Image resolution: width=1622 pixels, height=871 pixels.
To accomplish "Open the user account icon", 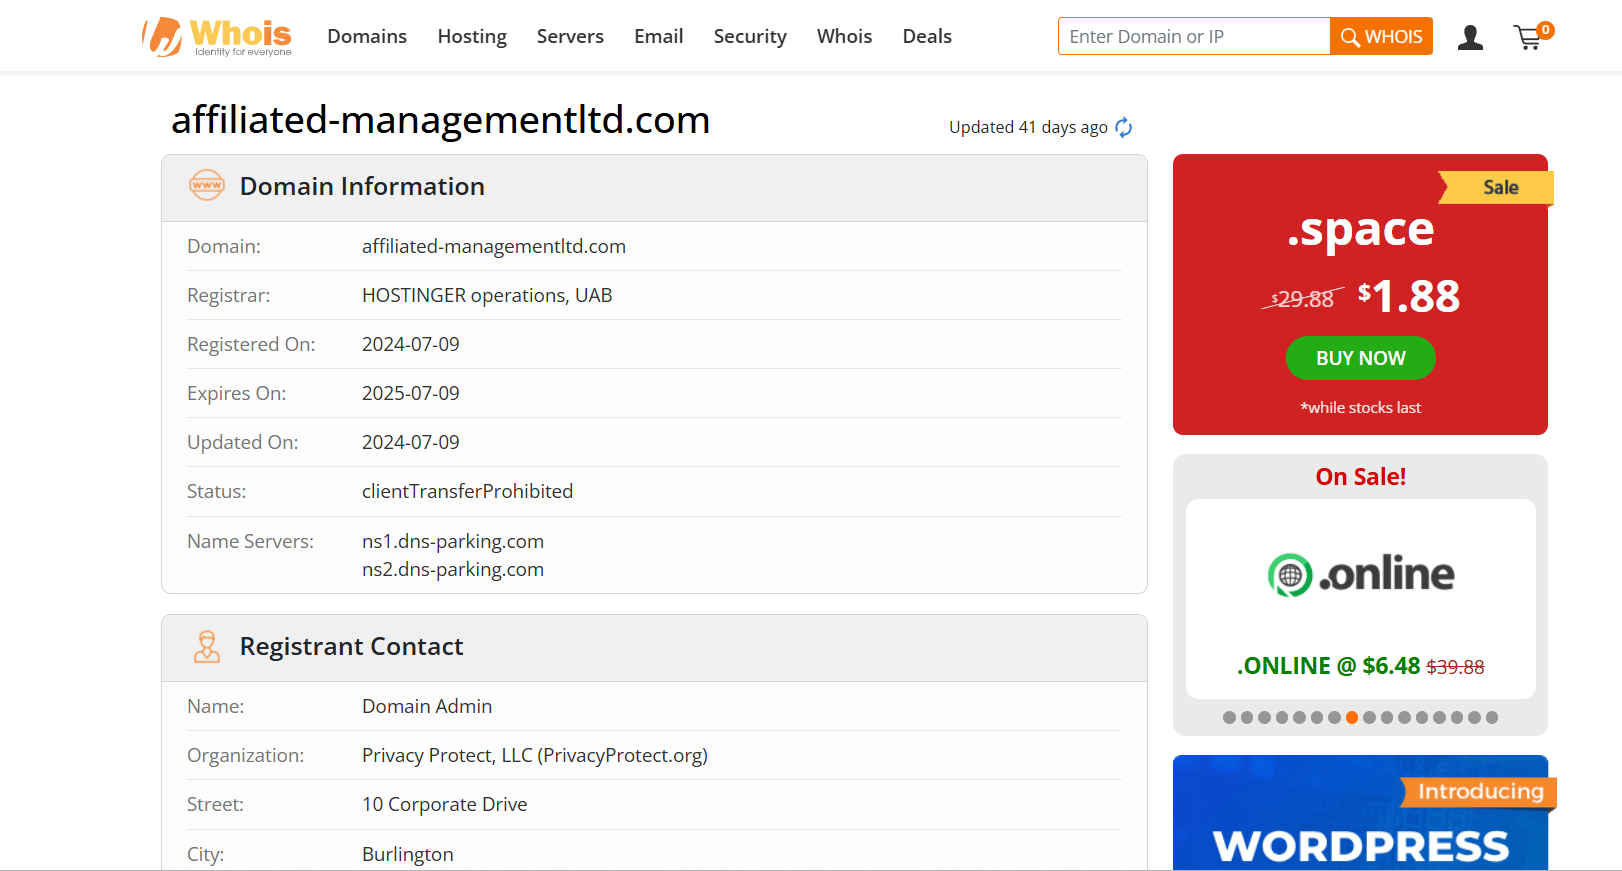I will tap(1470, 38).
